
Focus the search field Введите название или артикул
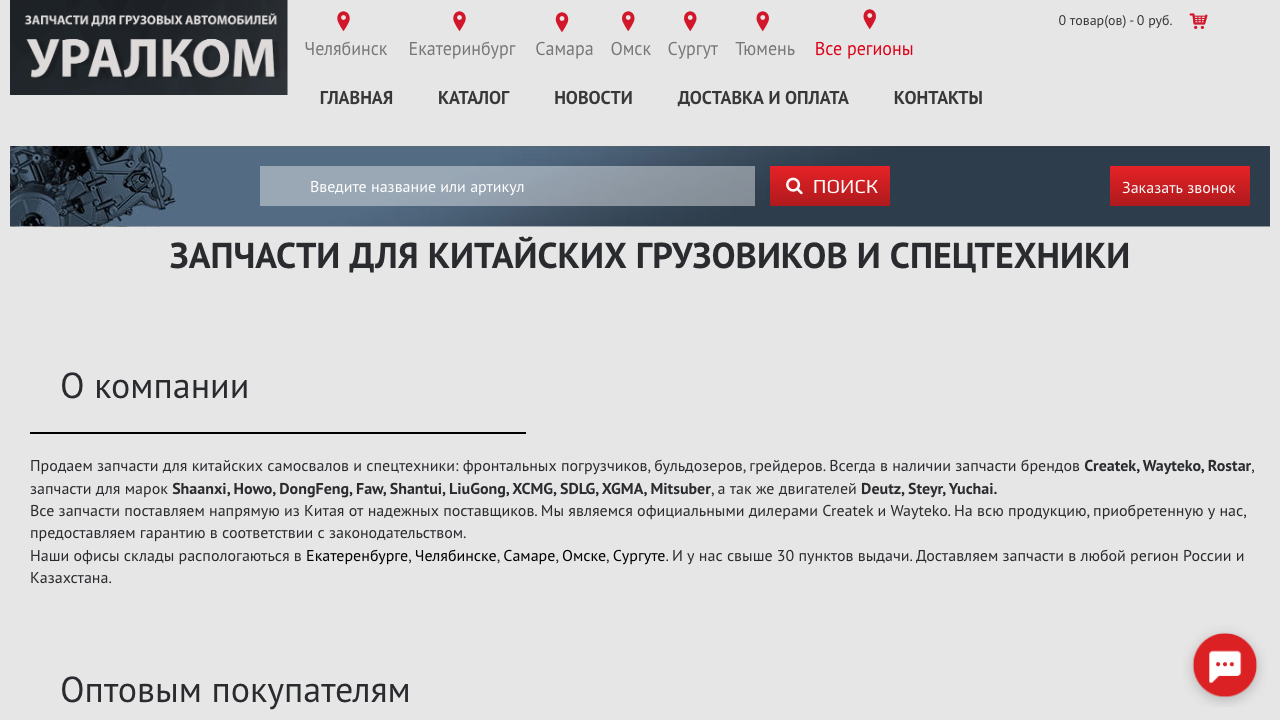507,186
